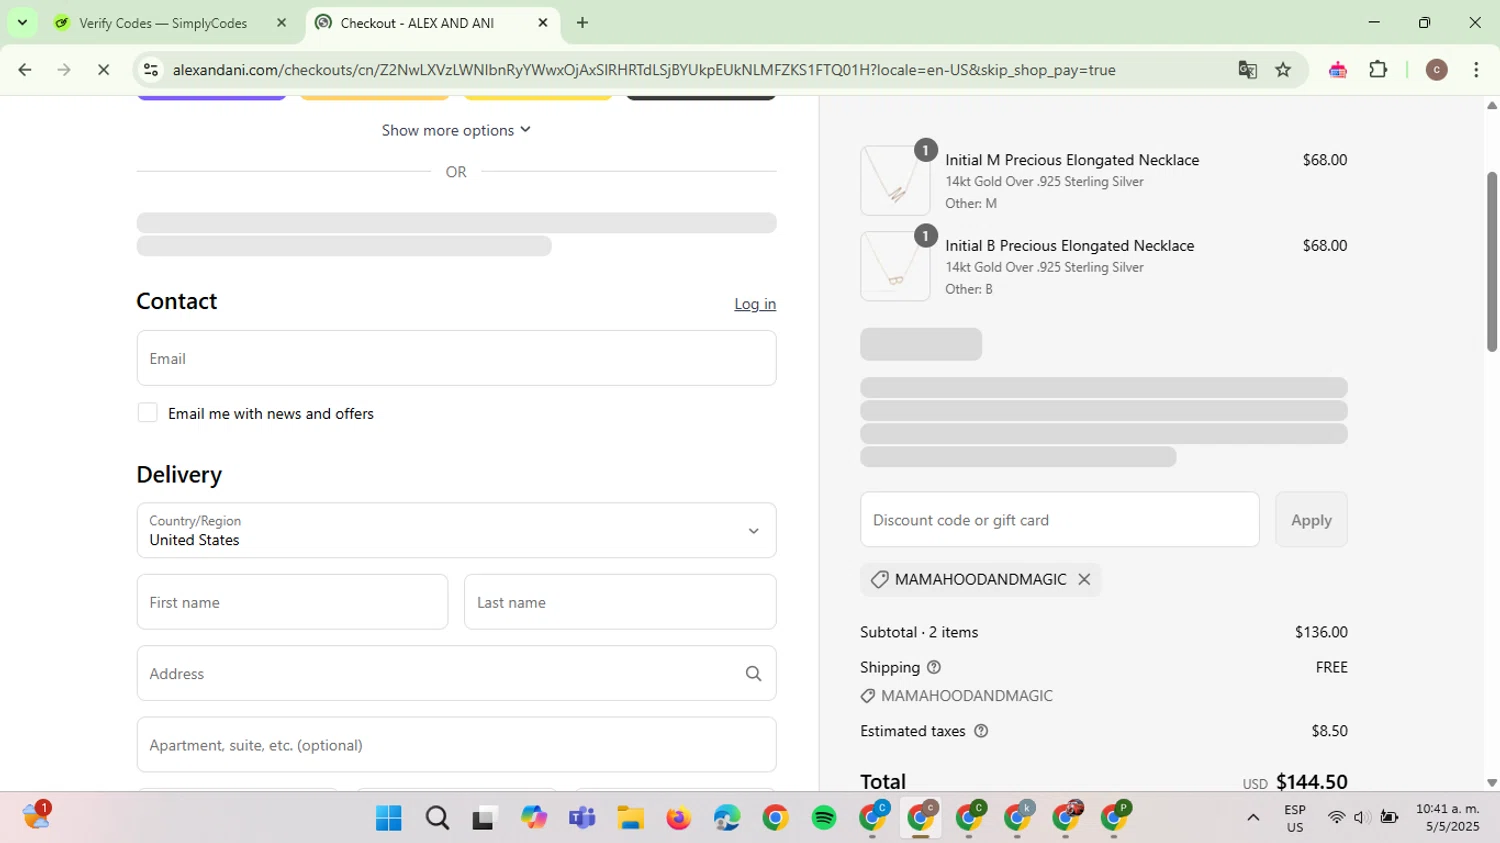Check Email me with news and offers
The width and height of the screenshot is (1500, 843).
[x=147, y=413]
